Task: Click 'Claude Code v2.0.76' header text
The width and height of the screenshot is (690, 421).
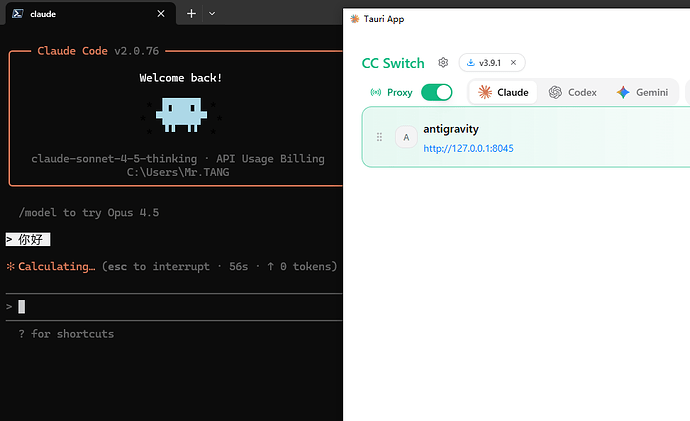Action: (98, 51)
